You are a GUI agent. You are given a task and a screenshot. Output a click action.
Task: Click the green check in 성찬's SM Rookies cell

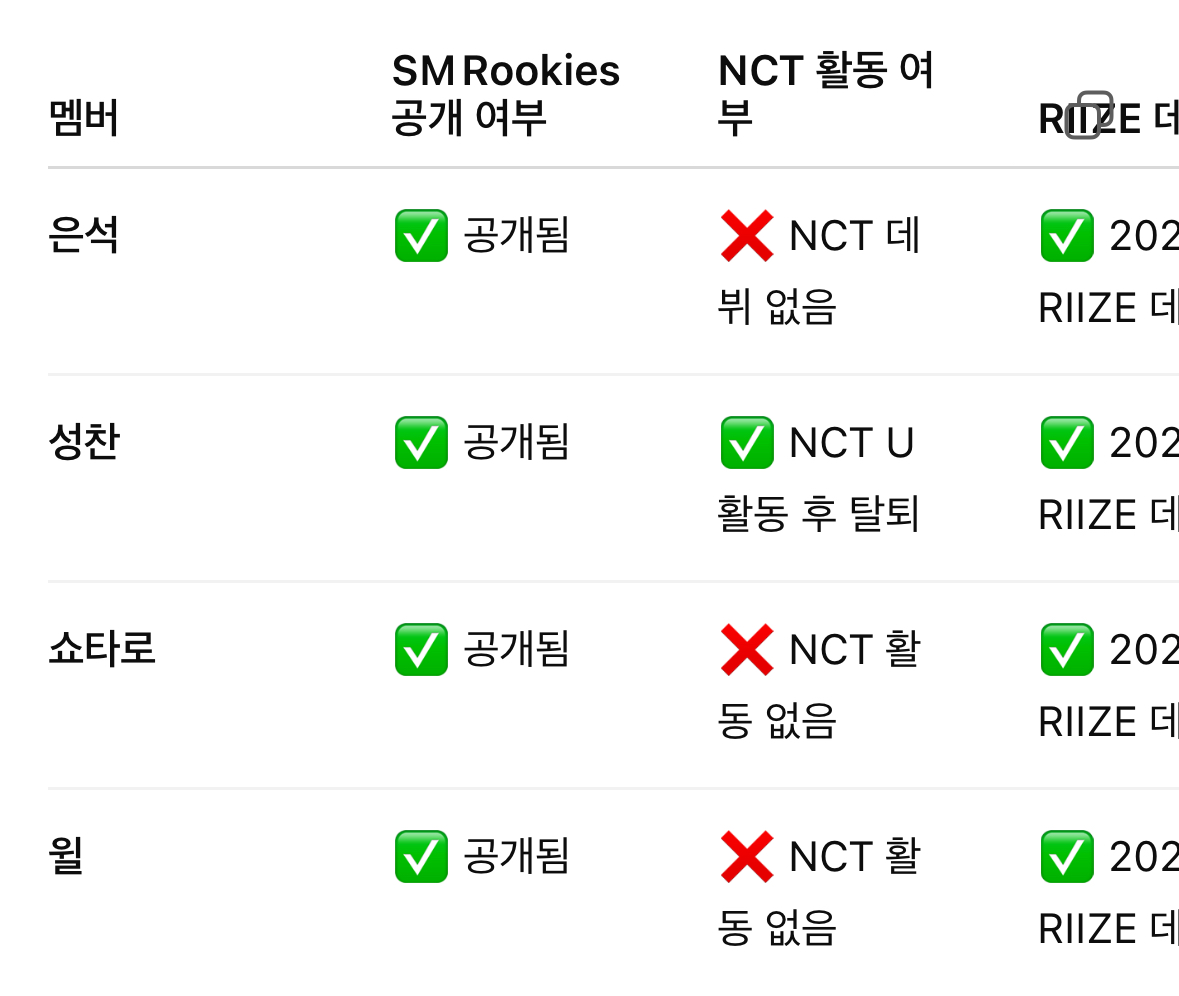[x=421, y=443]
